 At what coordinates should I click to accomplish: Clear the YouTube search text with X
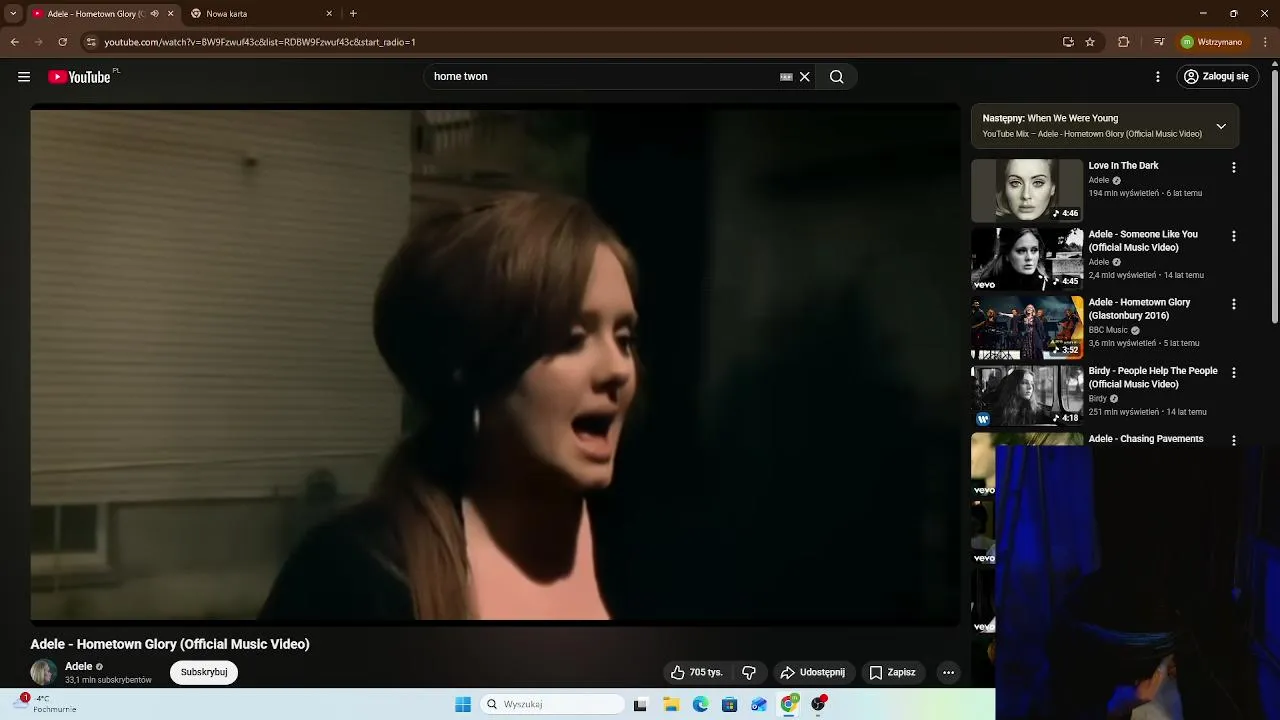pyautogui.click(x=804, y=77)
